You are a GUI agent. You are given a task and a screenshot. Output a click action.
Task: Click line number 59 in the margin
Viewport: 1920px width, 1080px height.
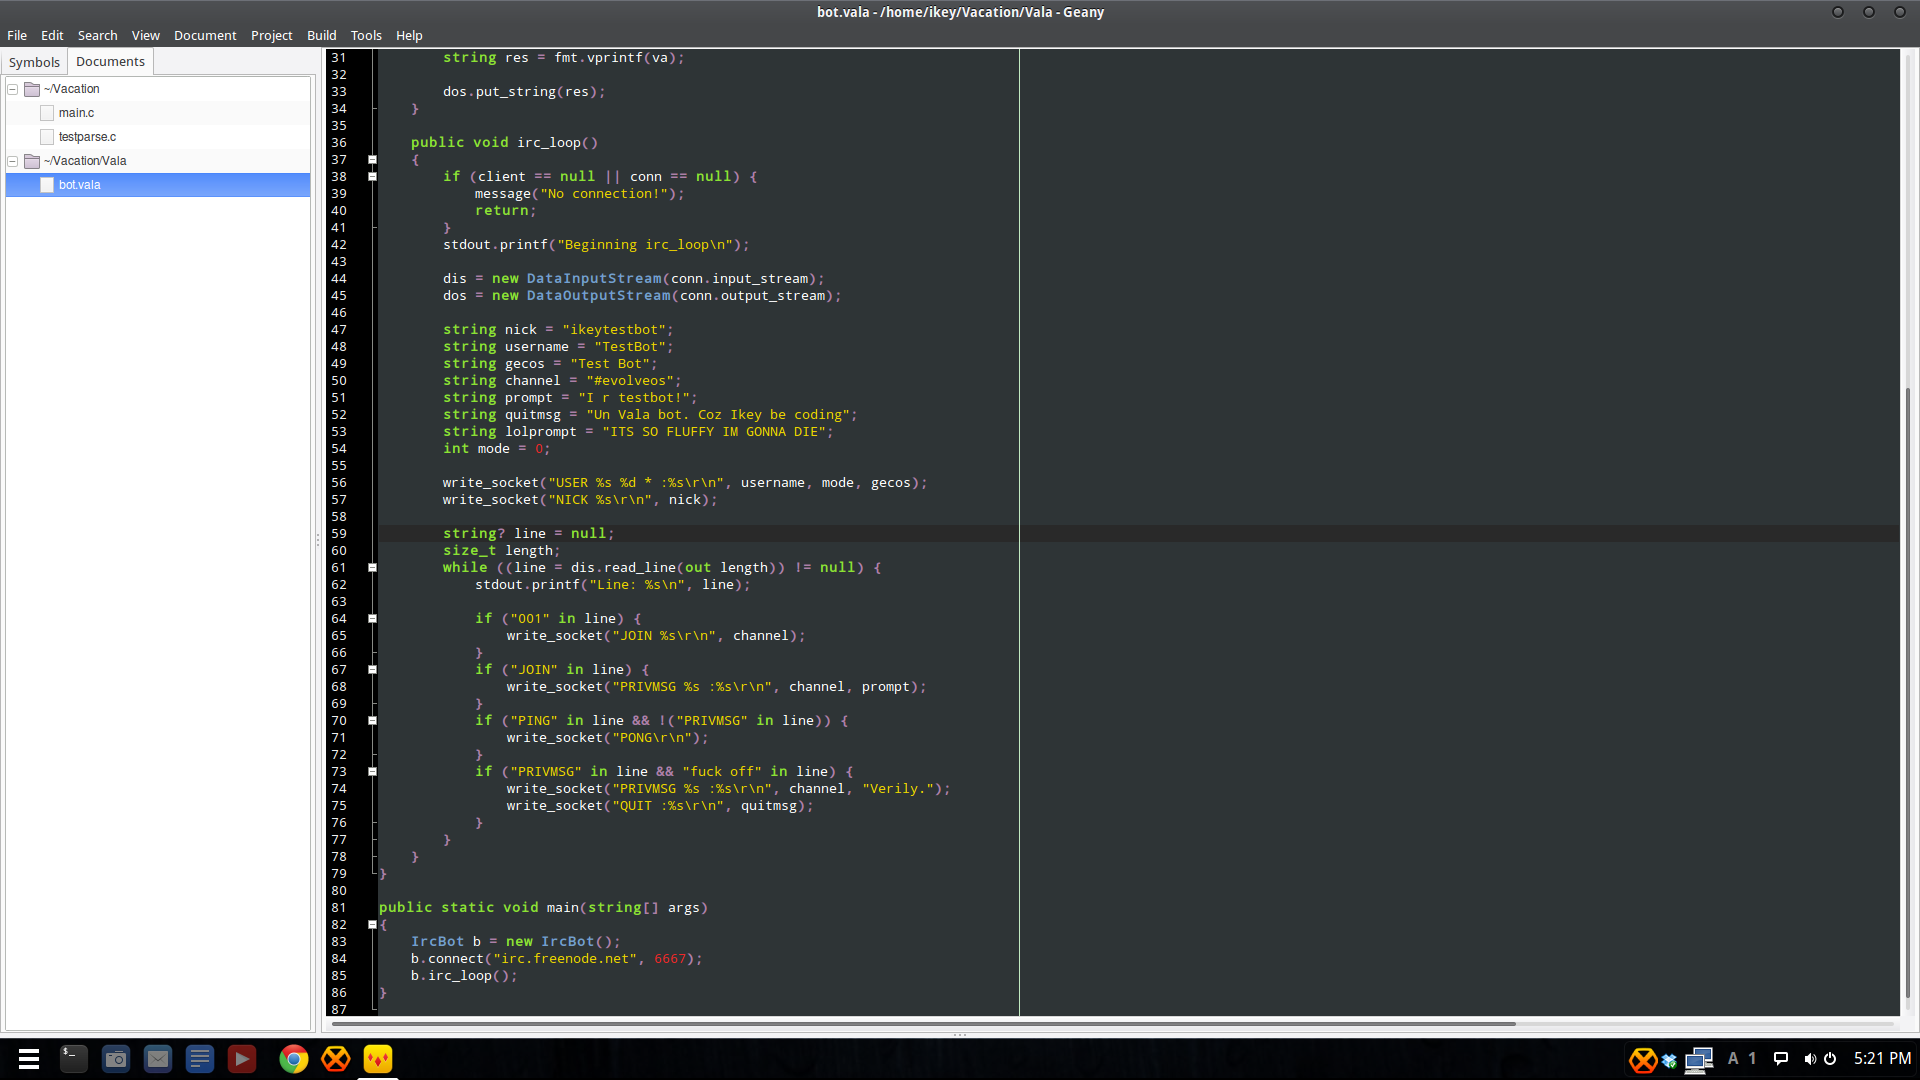tap(339, 534)
